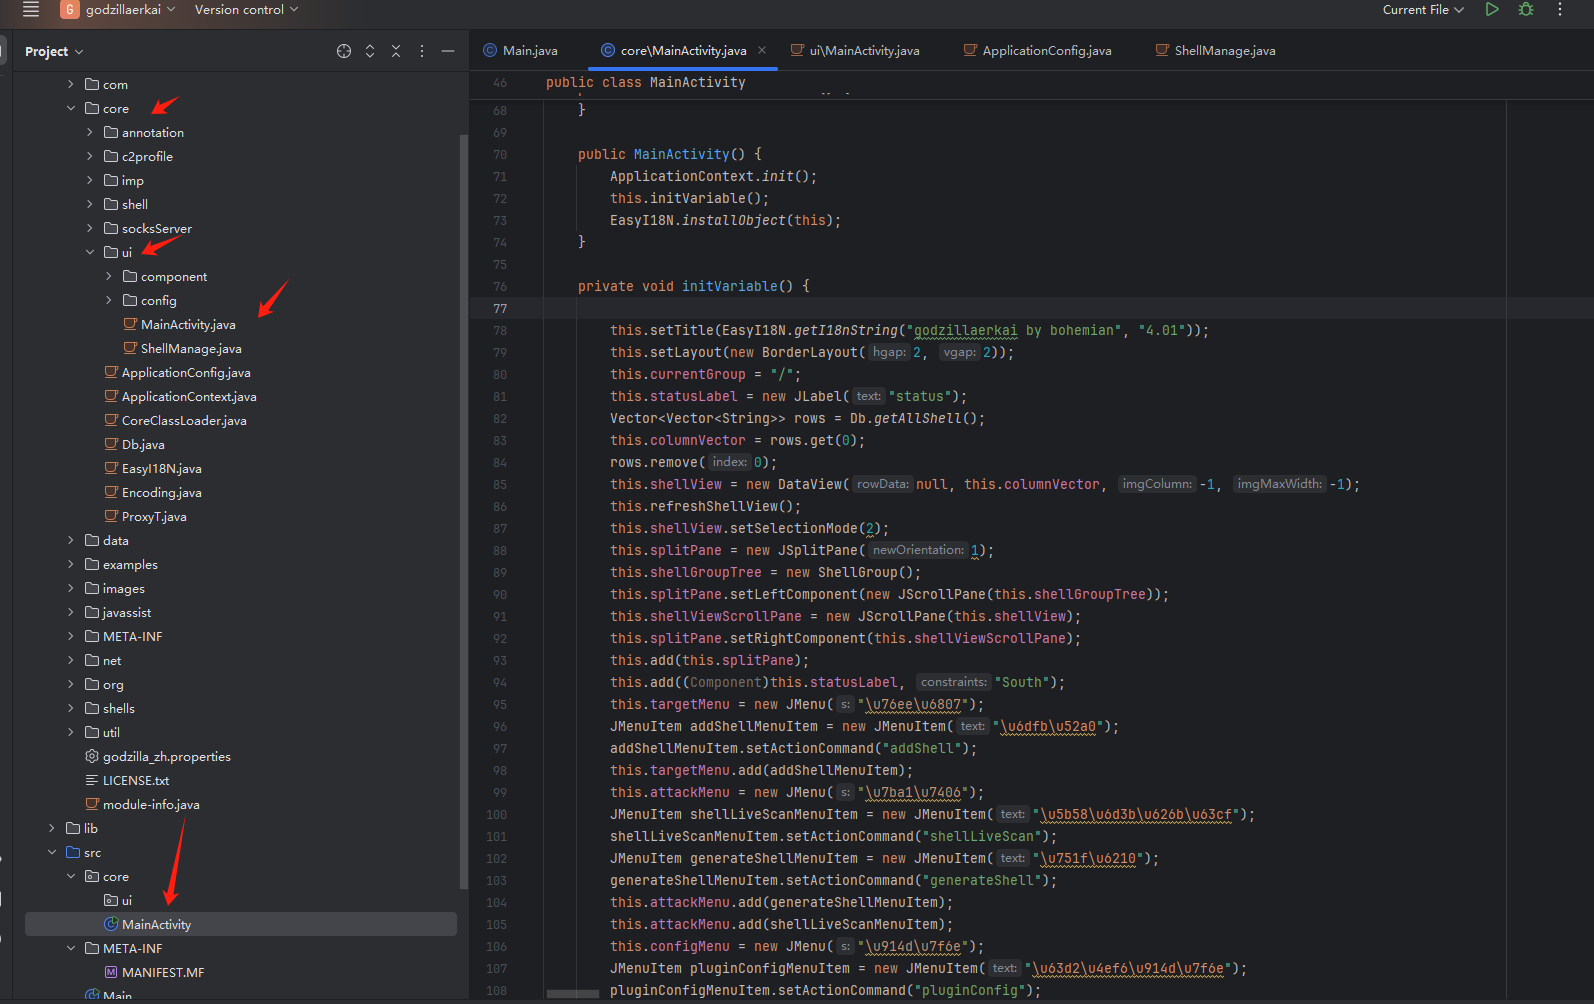Collapse the top core folder
The height and width of the screenshot is (1004, 1594).
tap(71, 109)
